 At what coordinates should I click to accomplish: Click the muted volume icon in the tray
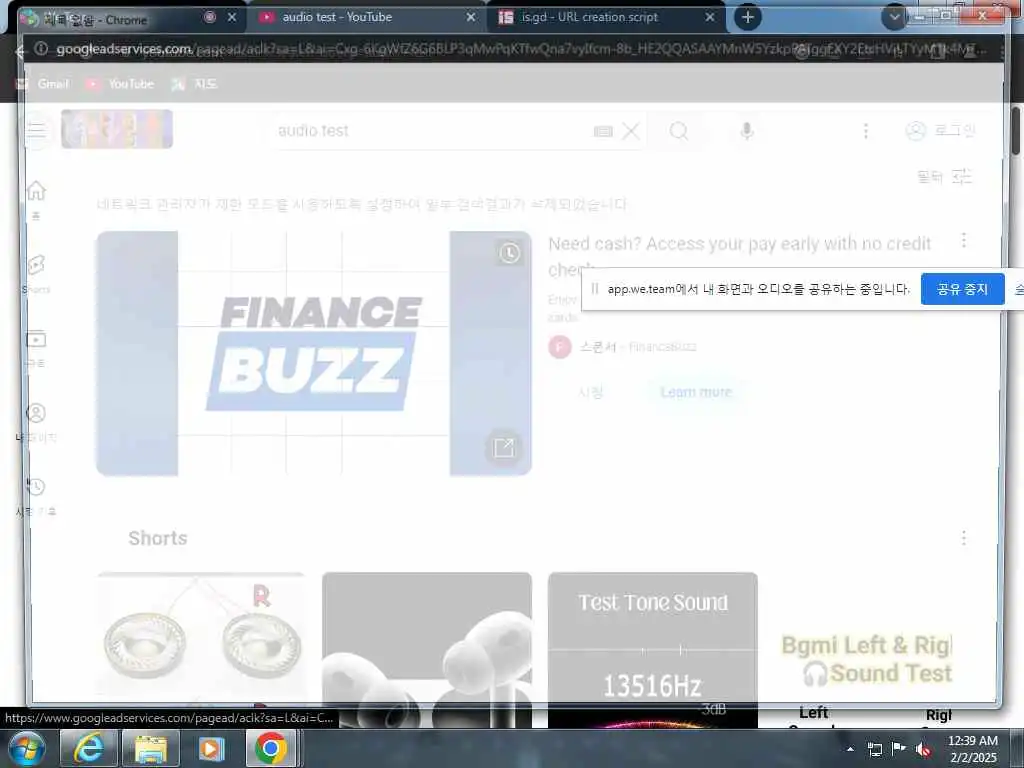coord(923,749)
